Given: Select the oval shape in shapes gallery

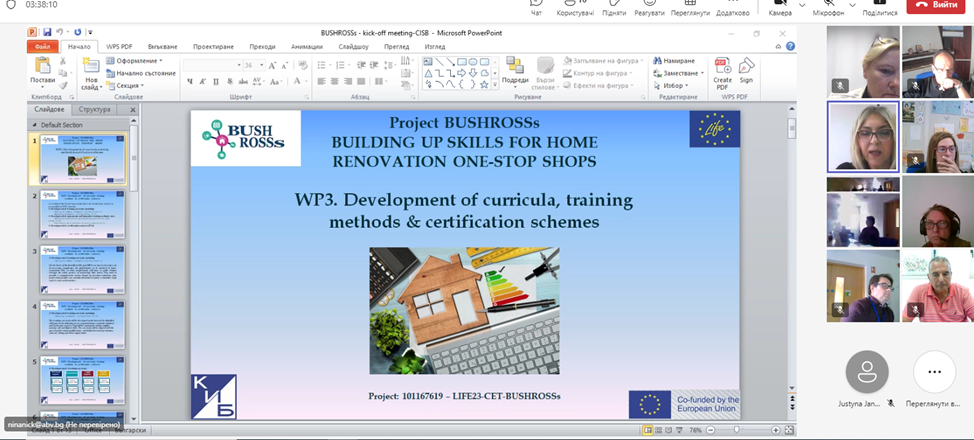Looking at the screenshot, I should (x=473, y=62).
